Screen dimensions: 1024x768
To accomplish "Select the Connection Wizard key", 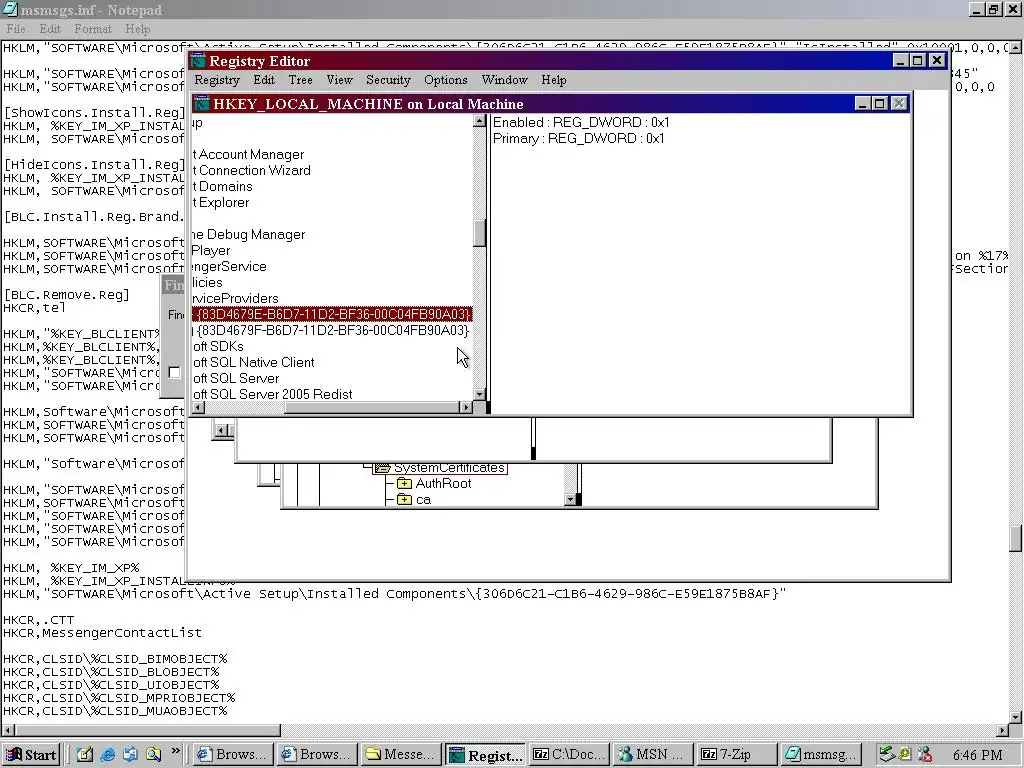I will [251, 170].
